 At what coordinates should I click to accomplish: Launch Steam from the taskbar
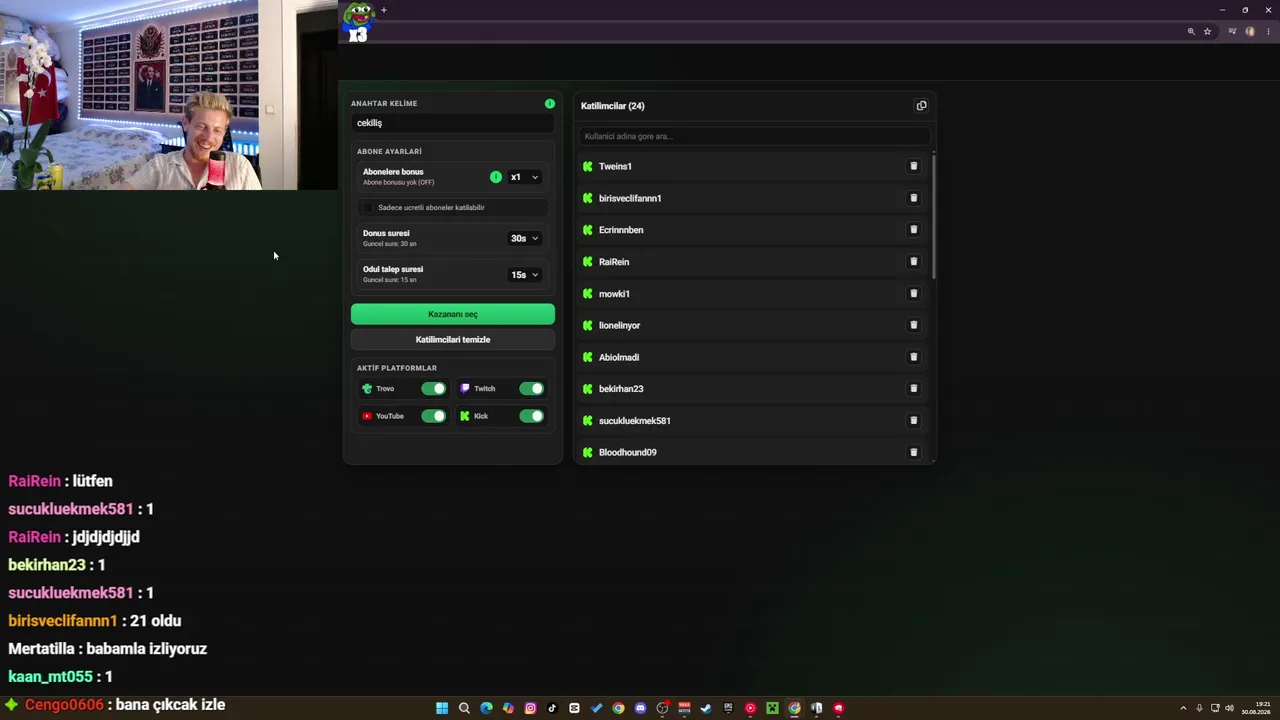pos(706,708)
